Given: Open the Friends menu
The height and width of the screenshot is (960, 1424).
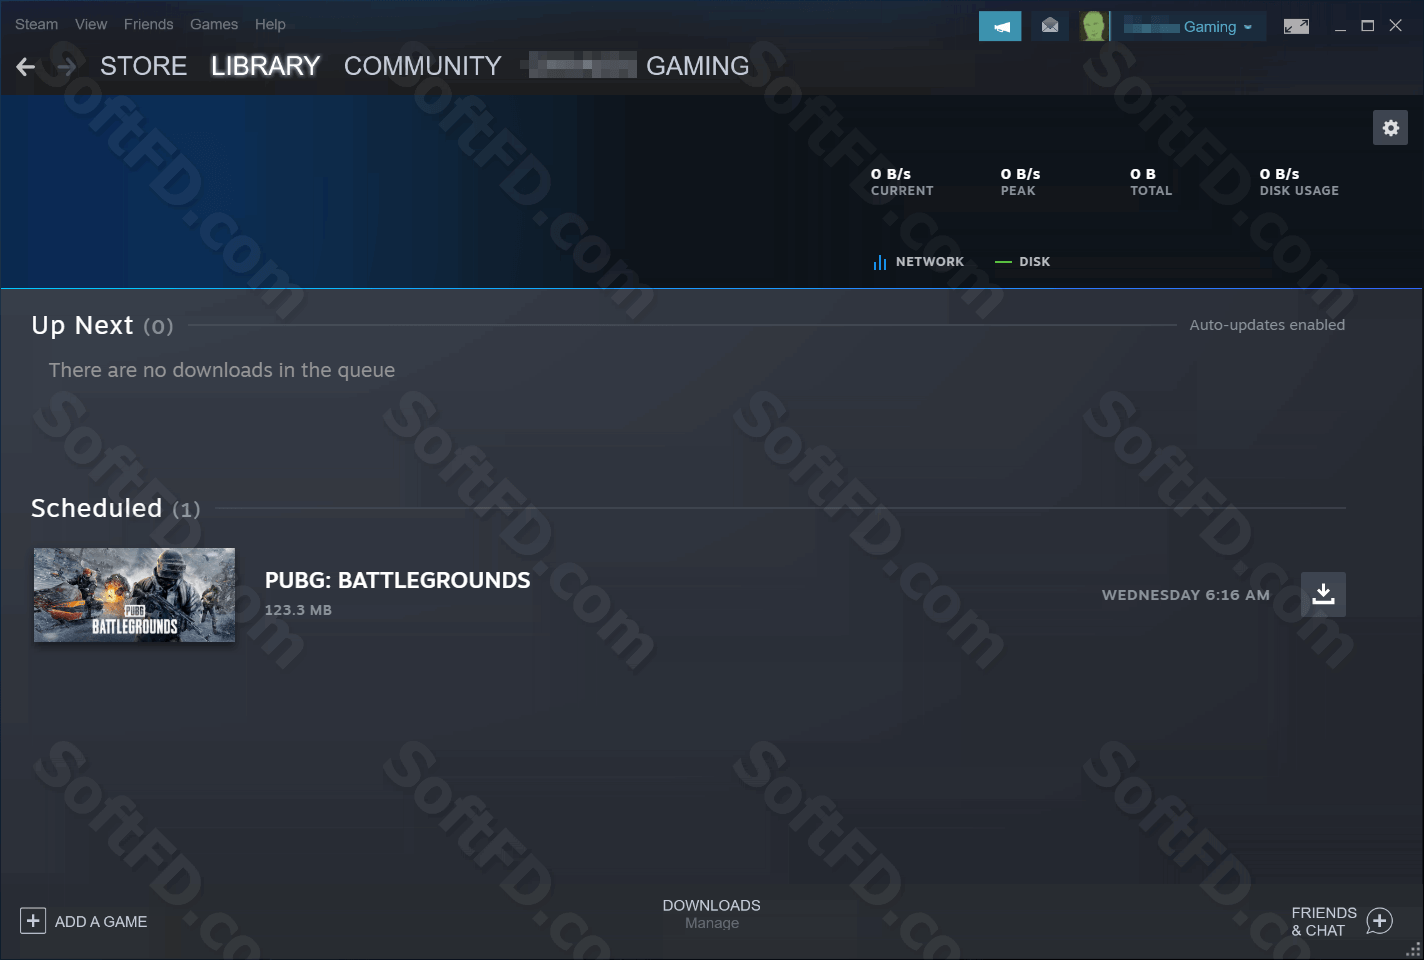Looking at the screenshot, I should 149,24.
